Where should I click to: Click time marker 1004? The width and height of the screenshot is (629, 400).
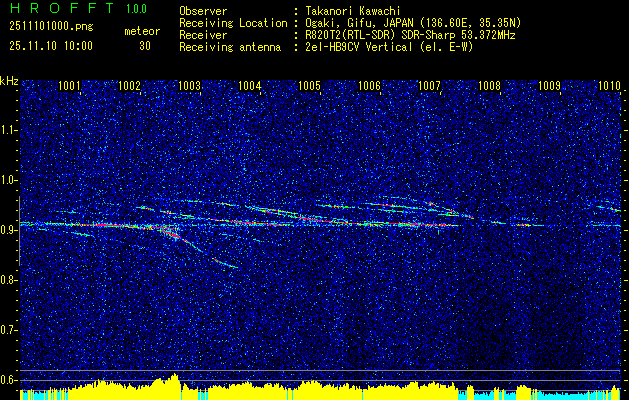pyautogui.click(x=249, y=85)
